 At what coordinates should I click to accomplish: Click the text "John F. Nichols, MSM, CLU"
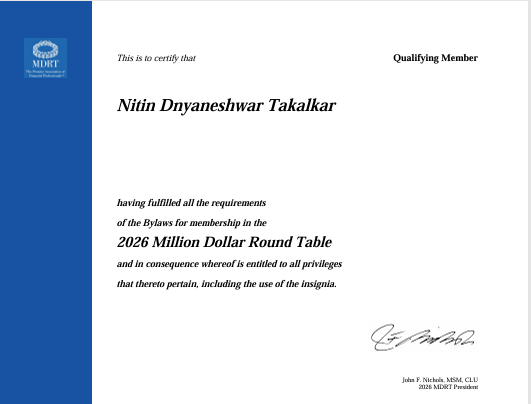[440, 380]
